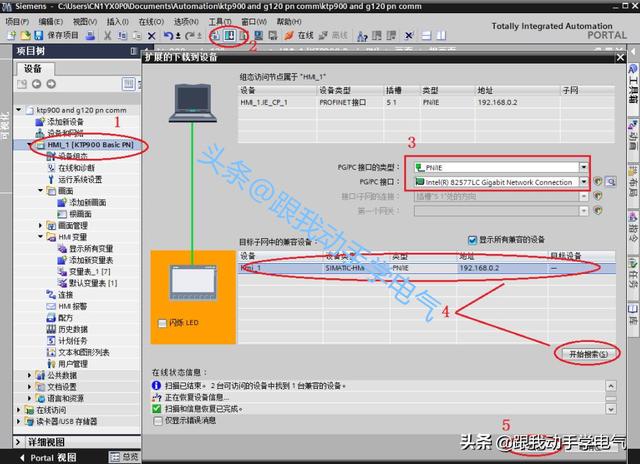Viewport: 640px width, 464px height.
Task: Open the 项目(P) menu
Action: (17, 22)
